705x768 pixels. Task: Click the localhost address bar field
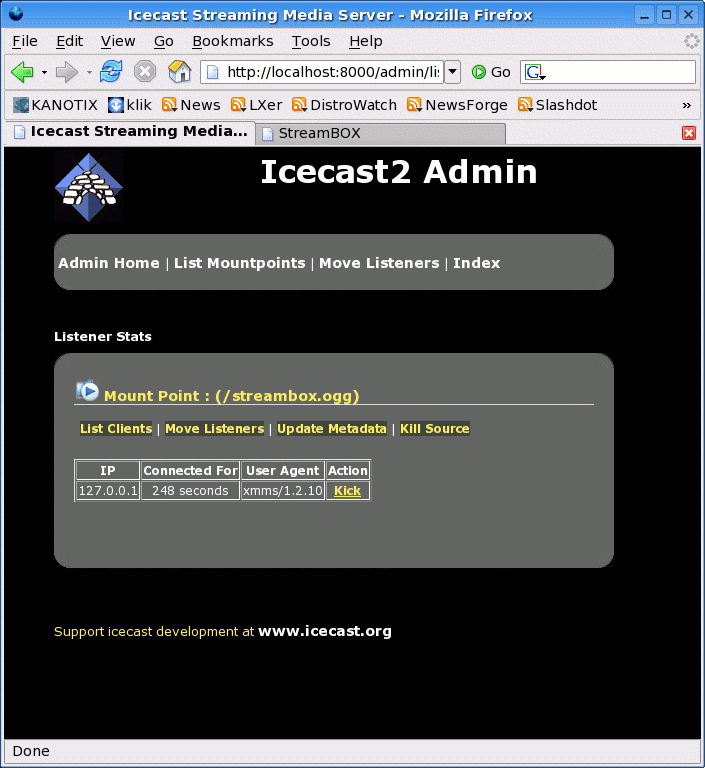pyautogui.click(x=330, y=72)
